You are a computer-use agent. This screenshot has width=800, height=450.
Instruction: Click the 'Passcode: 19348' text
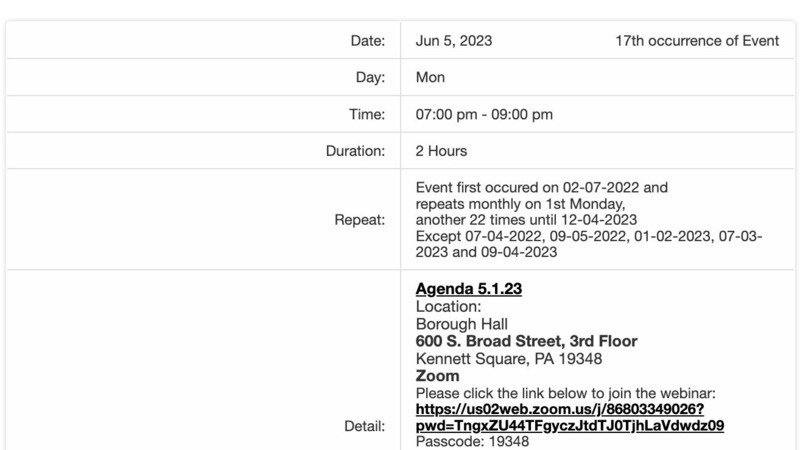pyautogui.click(x=472, y=441)
